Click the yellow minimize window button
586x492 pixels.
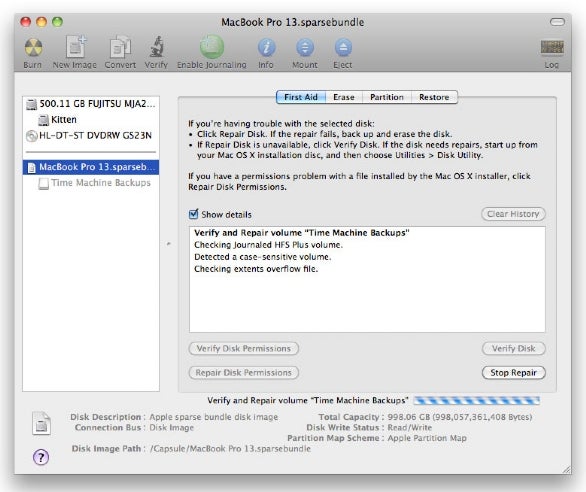point(41,22)
